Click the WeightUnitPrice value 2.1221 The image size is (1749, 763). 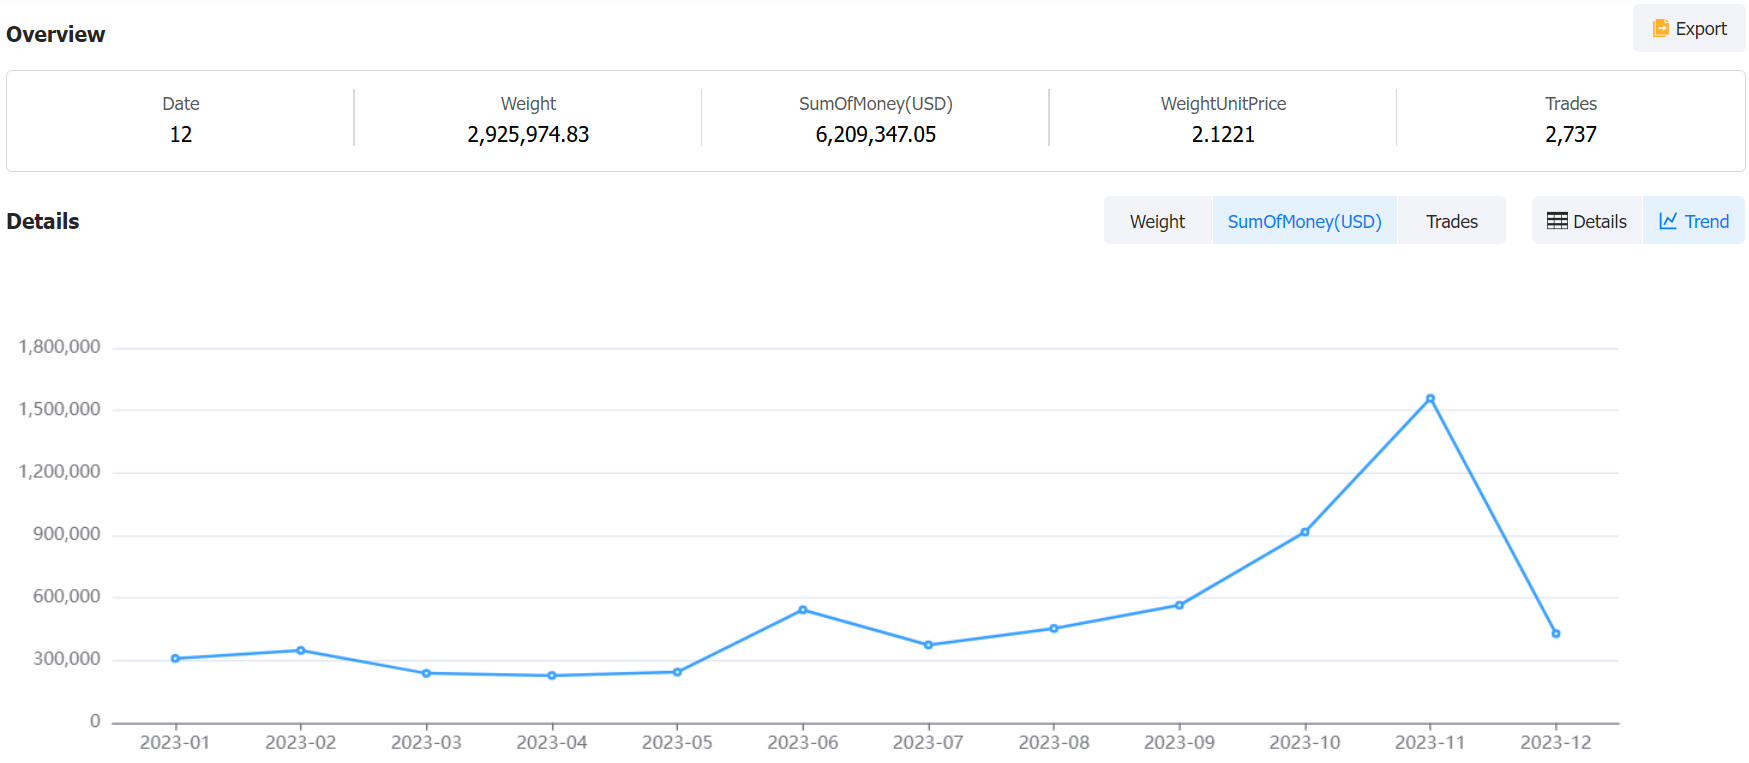[x=1223, y=134]
